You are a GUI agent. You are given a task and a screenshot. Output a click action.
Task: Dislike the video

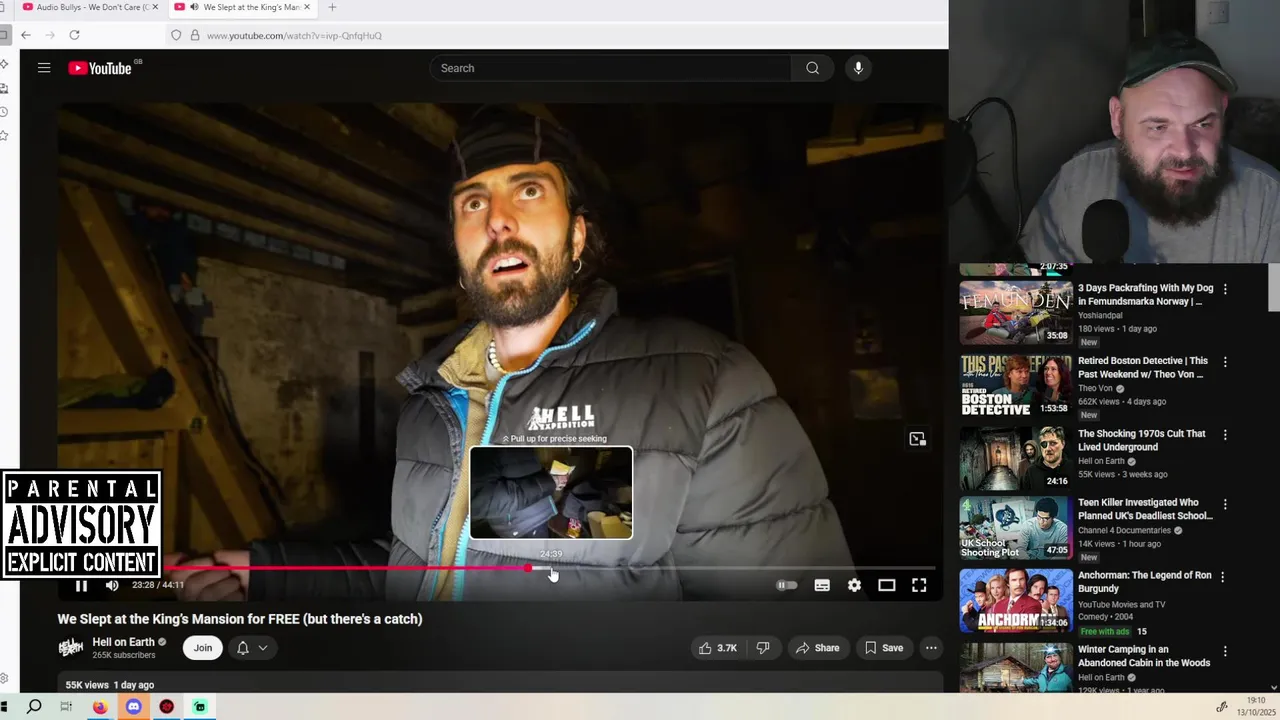coord(763,648)
